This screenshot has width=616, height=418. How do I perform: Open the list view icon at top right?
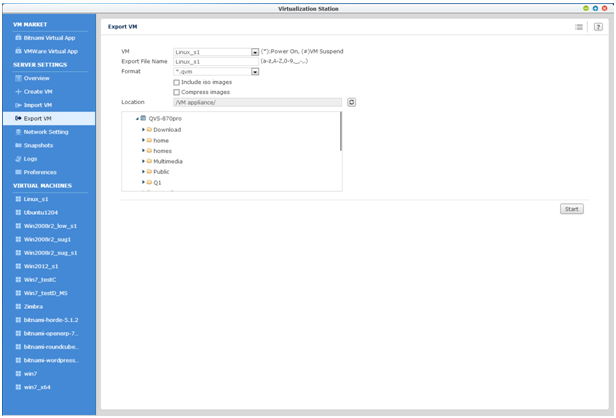point(579,27)
